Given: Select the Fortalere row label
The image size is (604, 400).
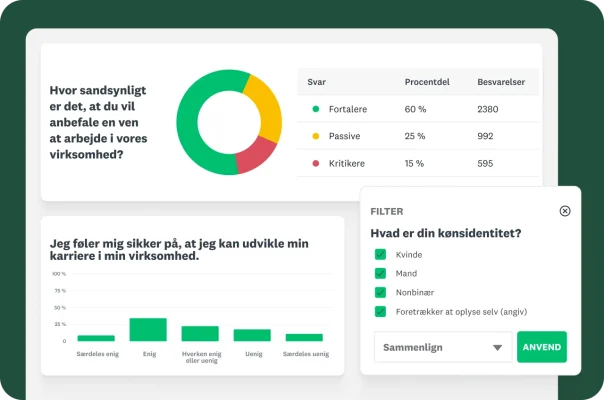Looking at the screenshot, I should click(x=348, y=109).
